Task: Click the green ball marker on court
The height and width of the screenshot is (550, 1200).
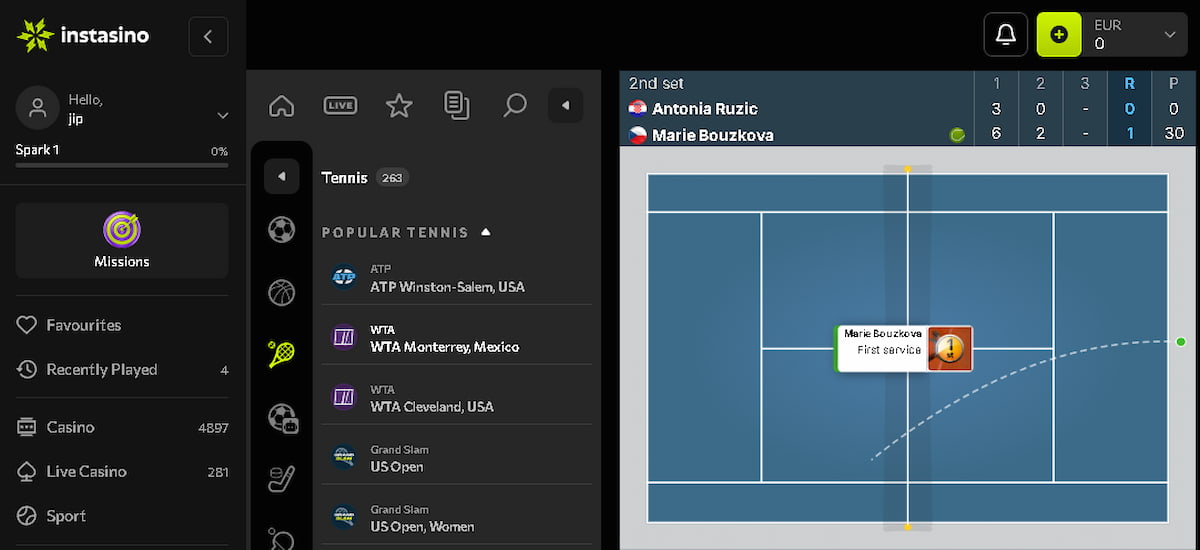Action: coord(1181,342)
